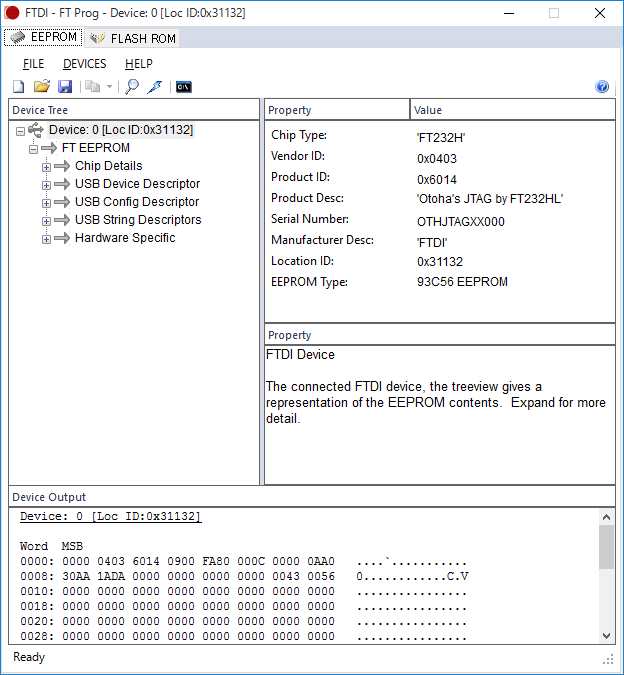Click the arrow icon beside Hardware Specific

62,238
